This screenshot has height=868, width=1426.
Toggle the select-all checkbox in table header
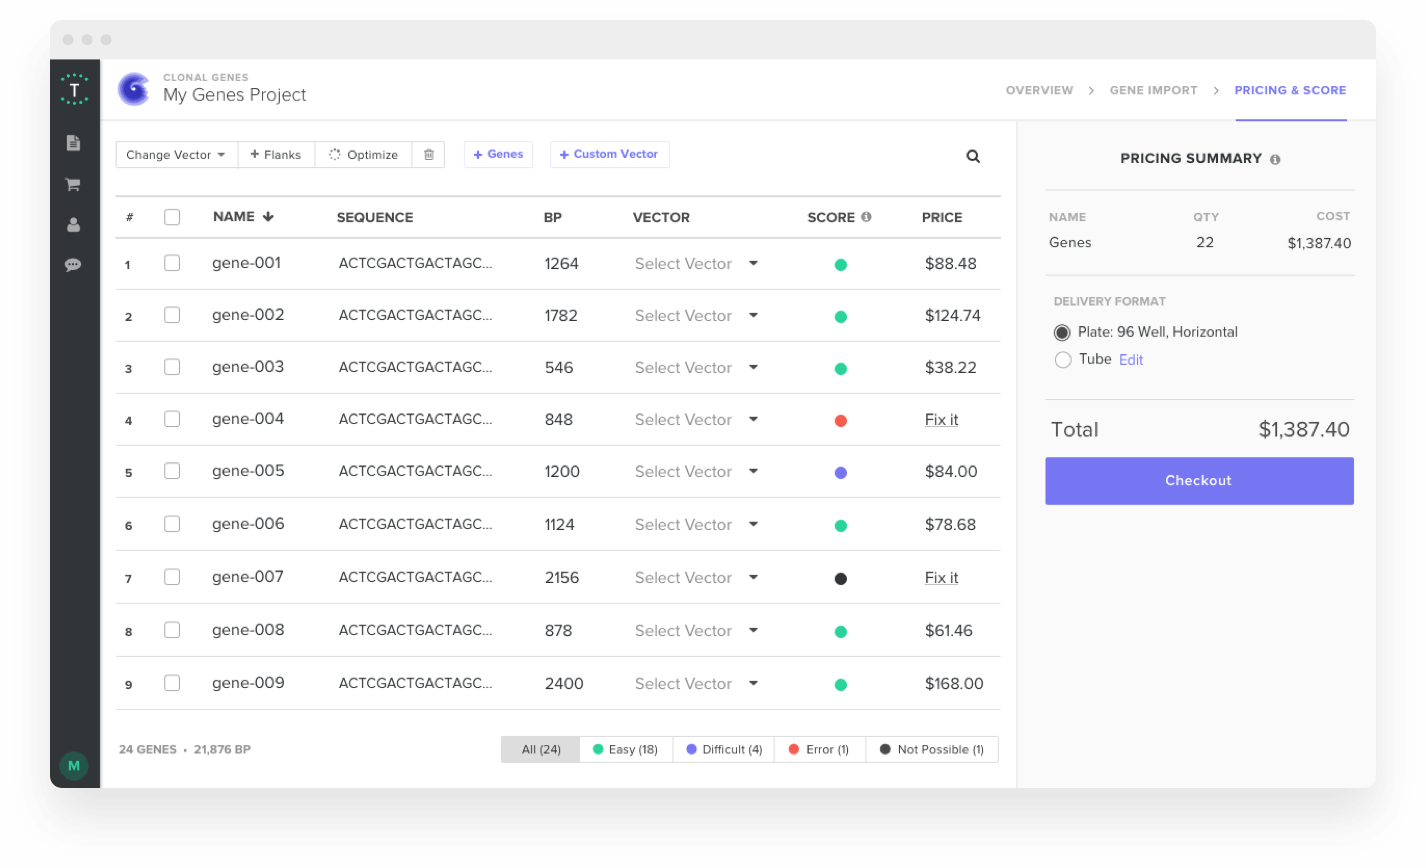point(172,217)
